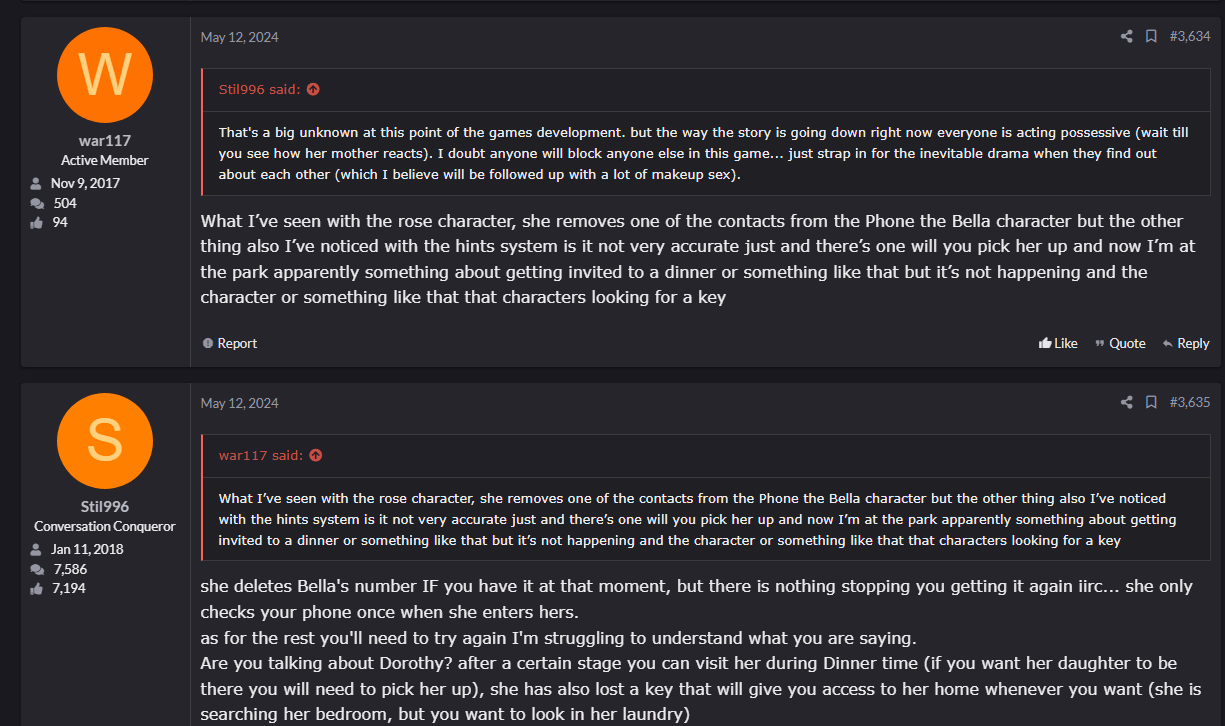Reply to war117's post
The image size is (1225, 726).
[x=1186, y=343]
